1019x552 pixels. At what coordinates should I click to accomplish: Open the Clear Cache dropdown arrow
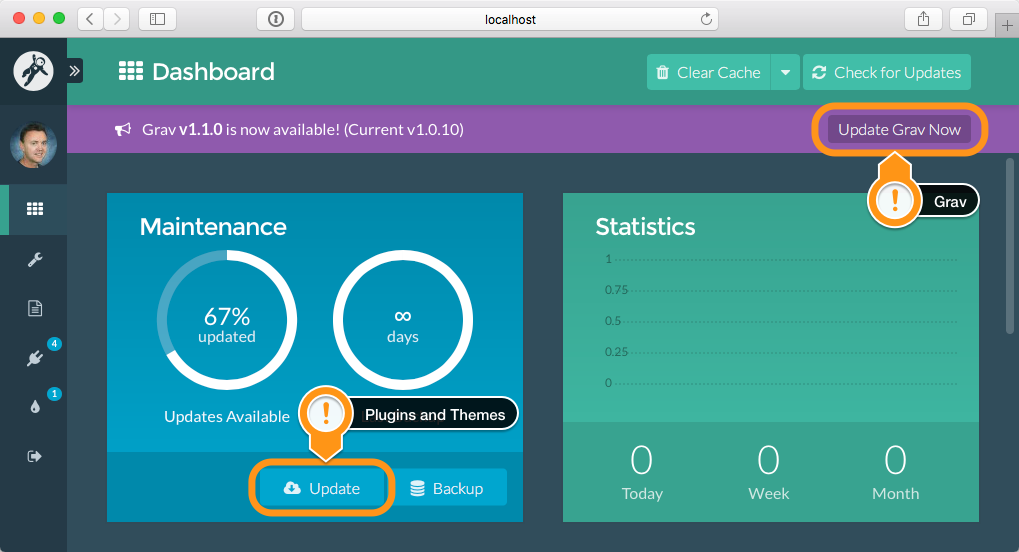[x=785, y=72]
